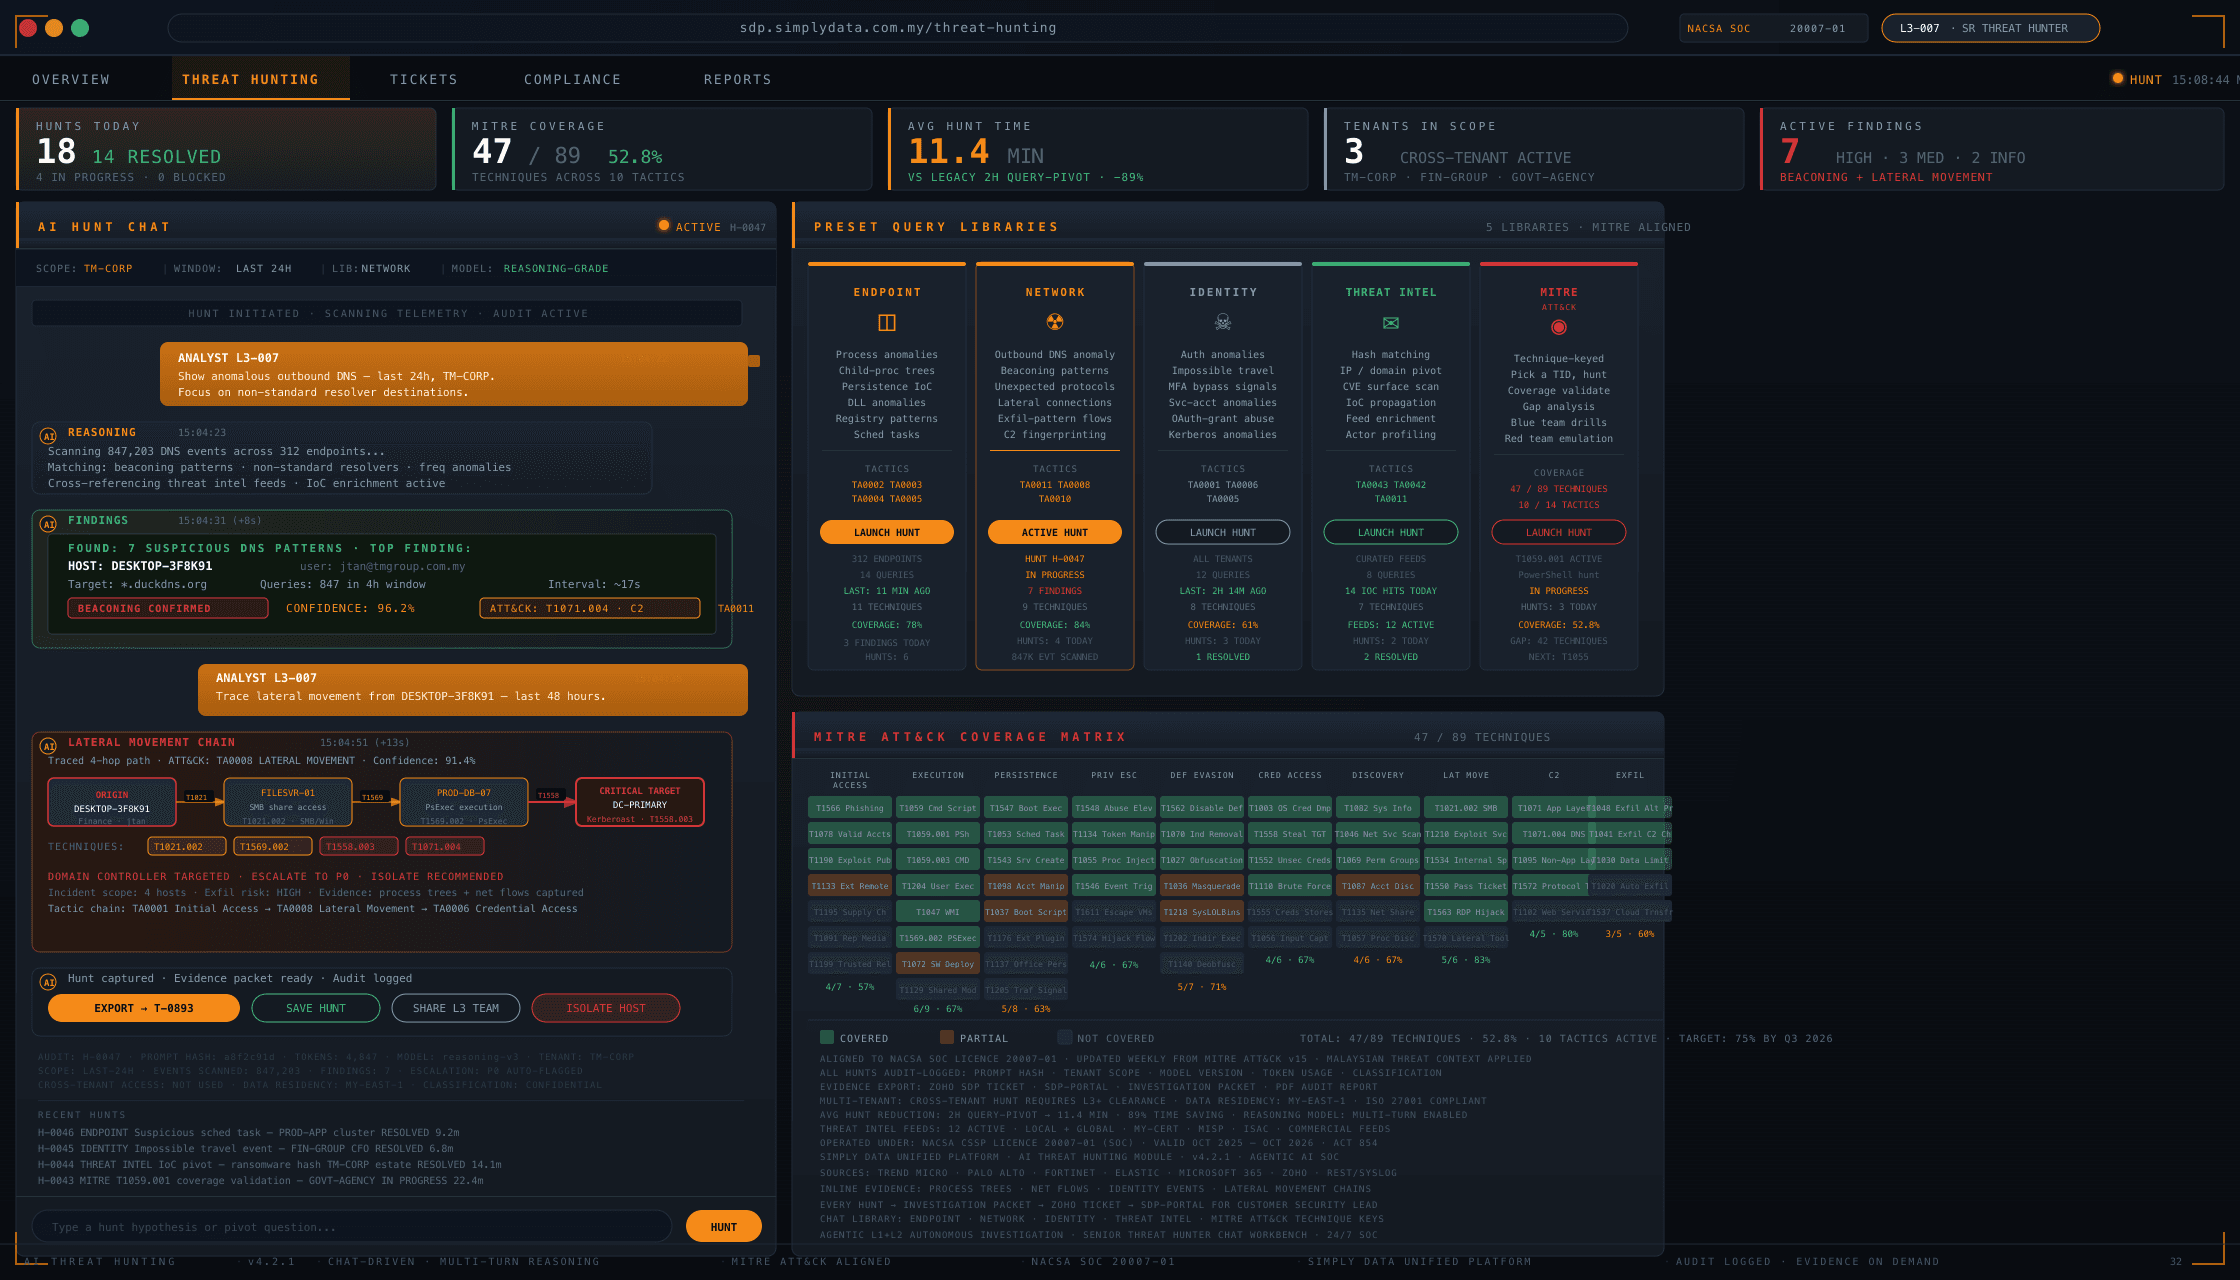The width and height of the screenshot is (2240, 1280).
Task: Launch the Endpoint library hunt
Action: click(x=887, y=532)
